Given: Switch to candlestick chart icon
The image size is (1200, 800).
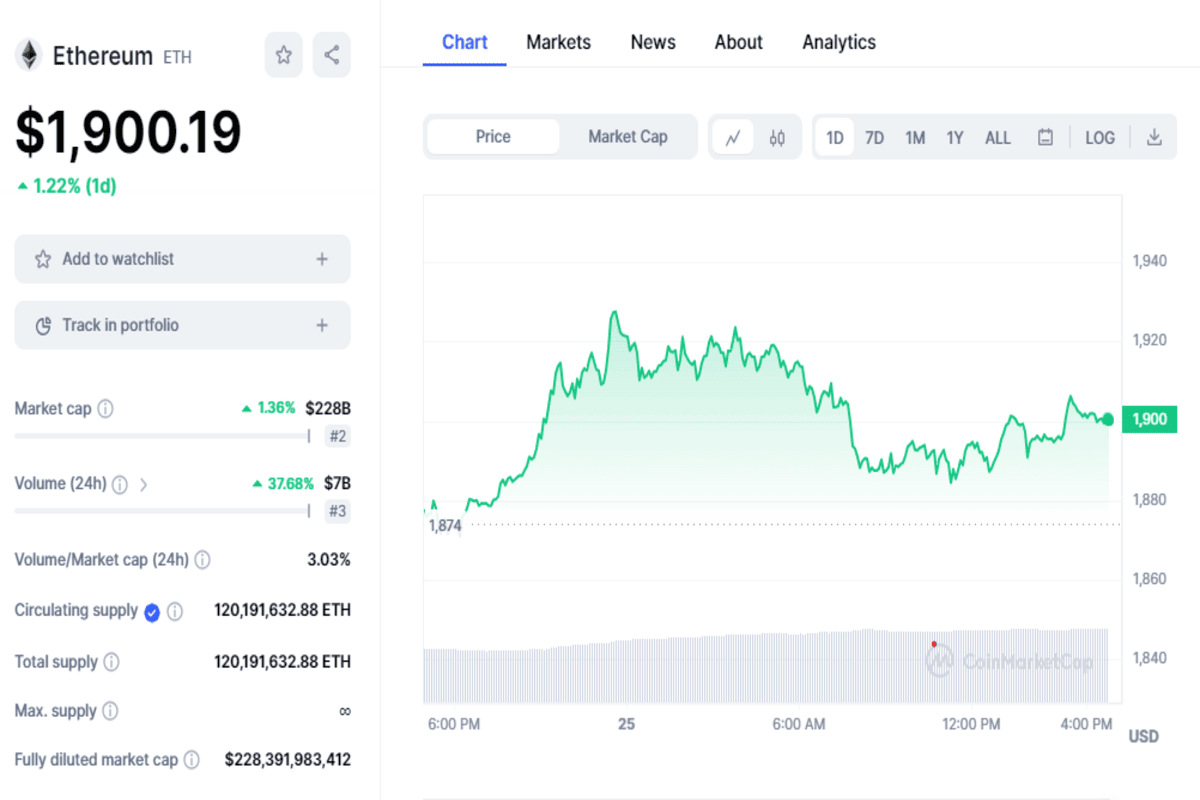Looking at the screenshot, I should (x=777, y=138).
